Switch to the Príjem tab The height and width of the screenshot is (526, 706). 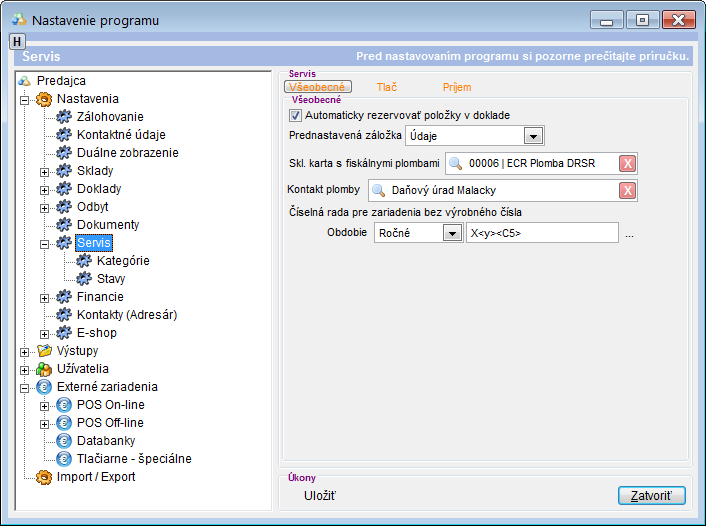tap(456, 88)
